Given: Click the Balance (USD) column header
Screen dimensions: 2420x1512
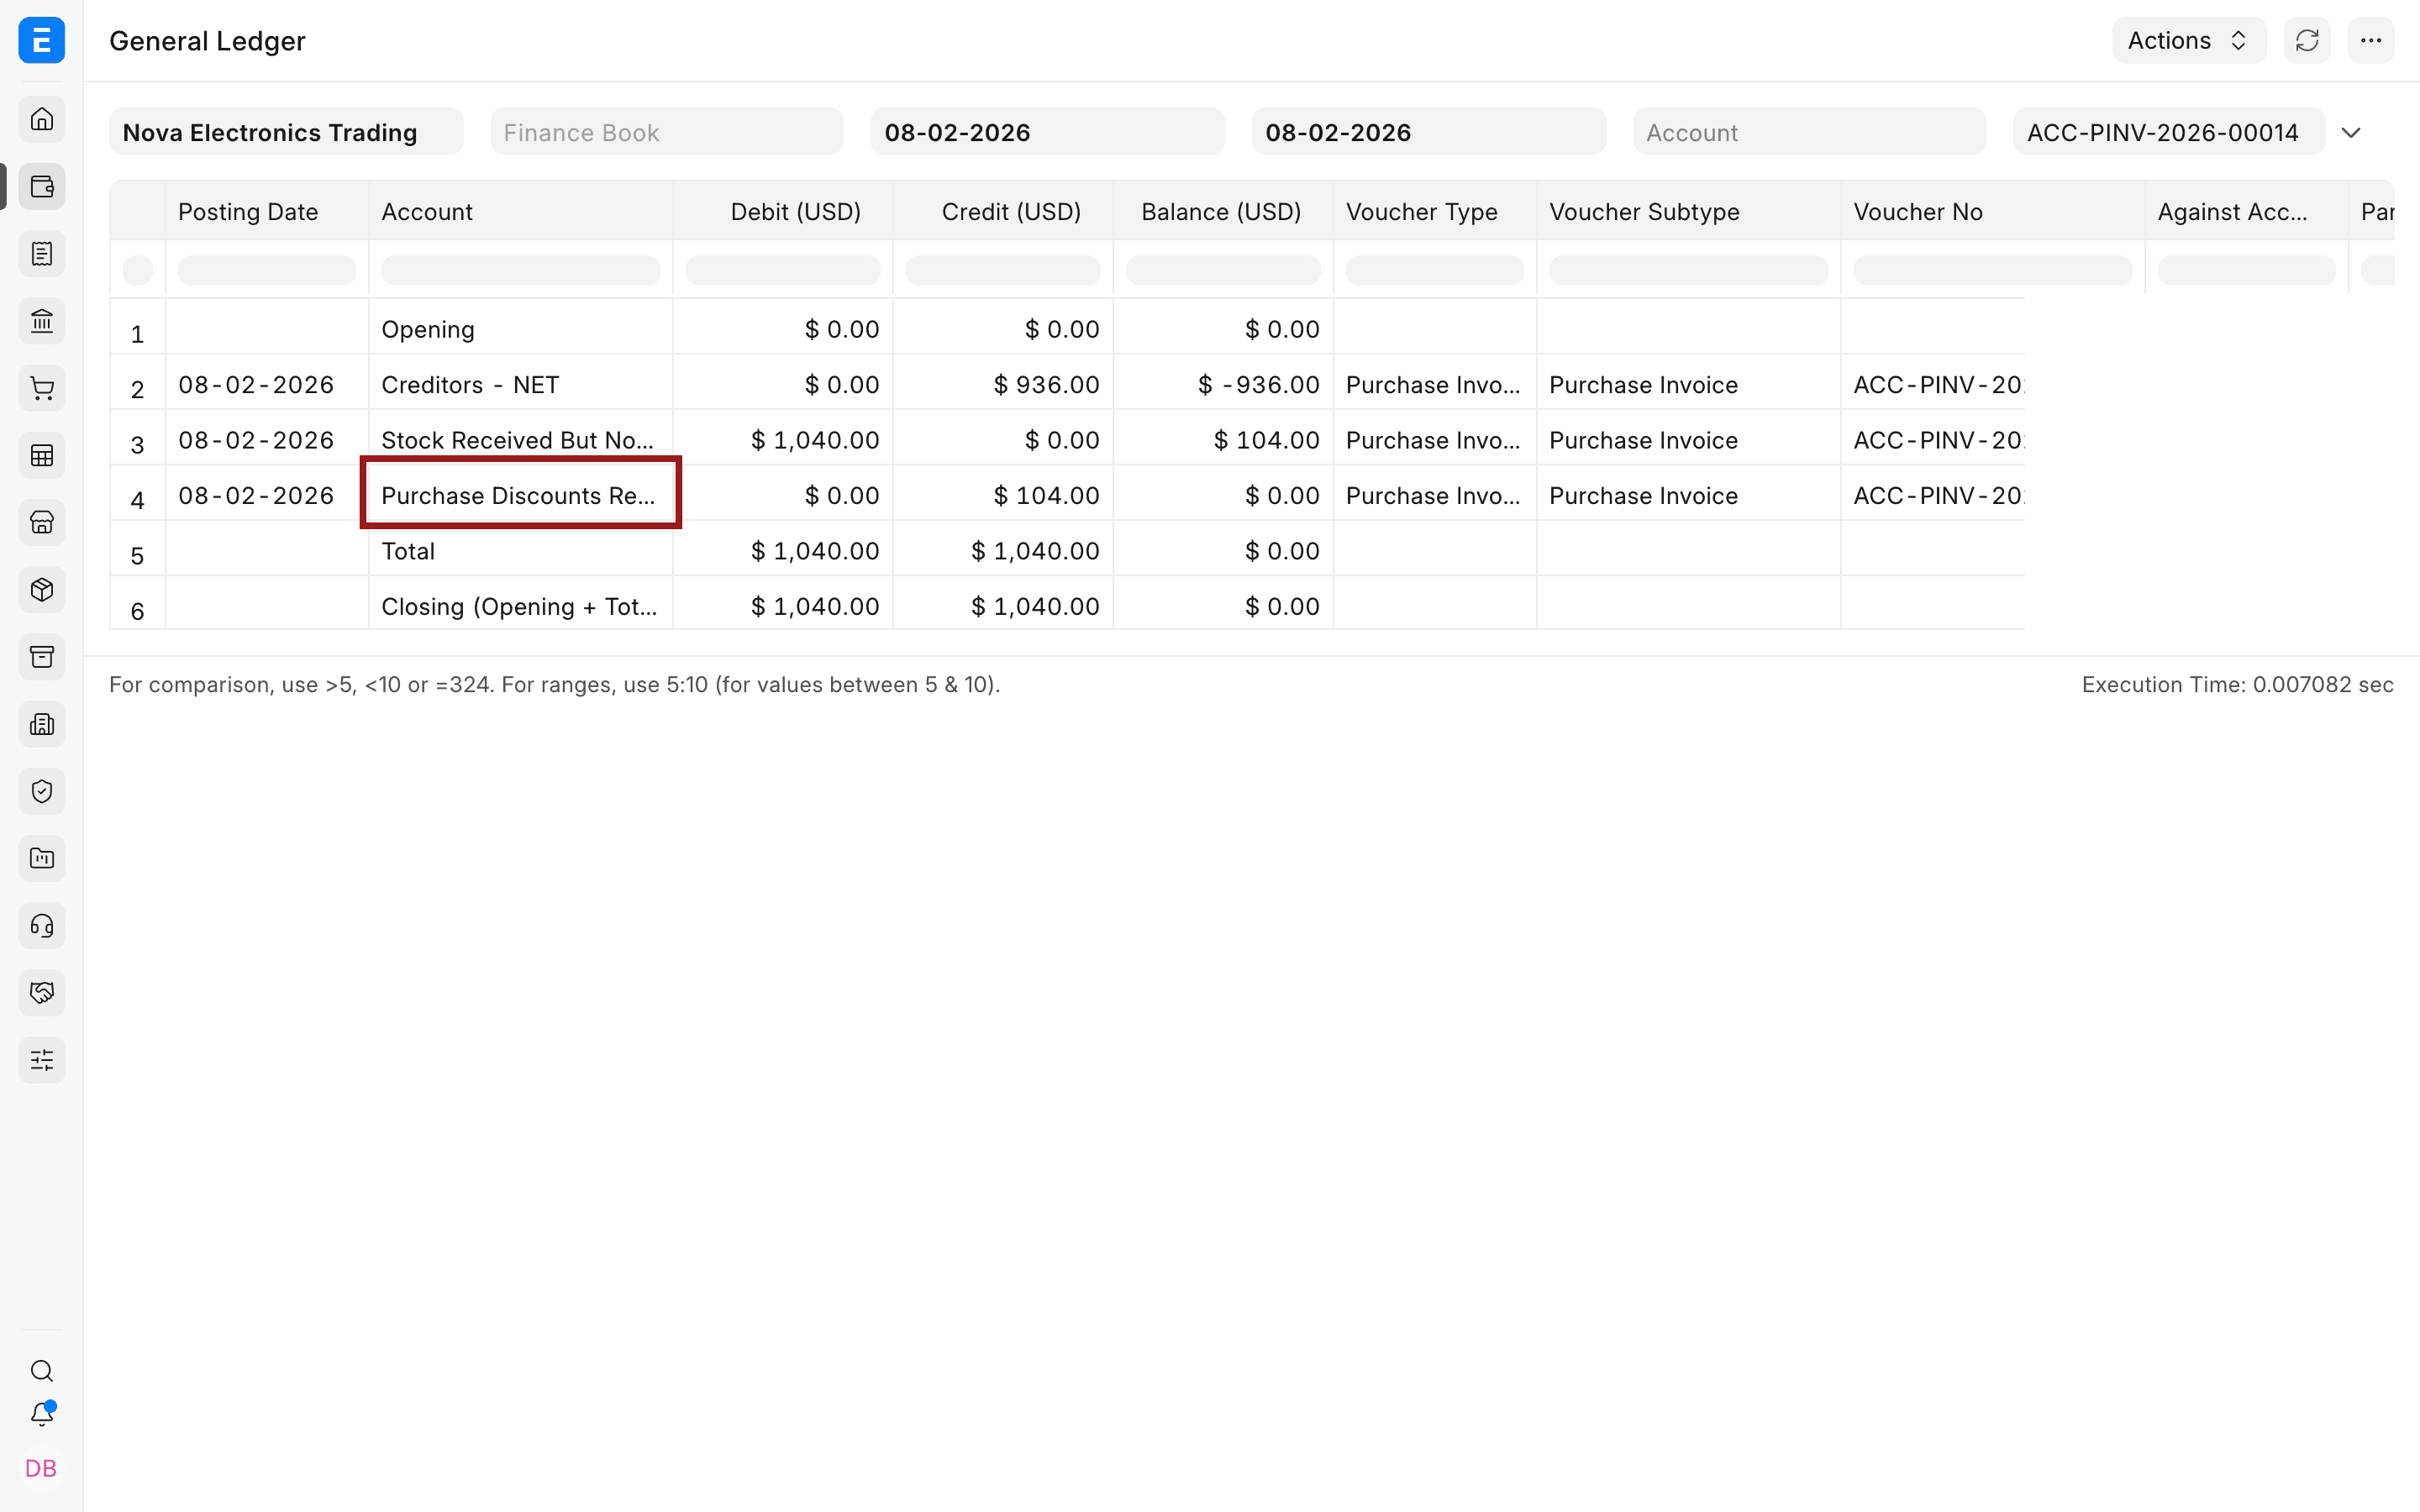Looking at the screenshot, I should coord(1223,211).
